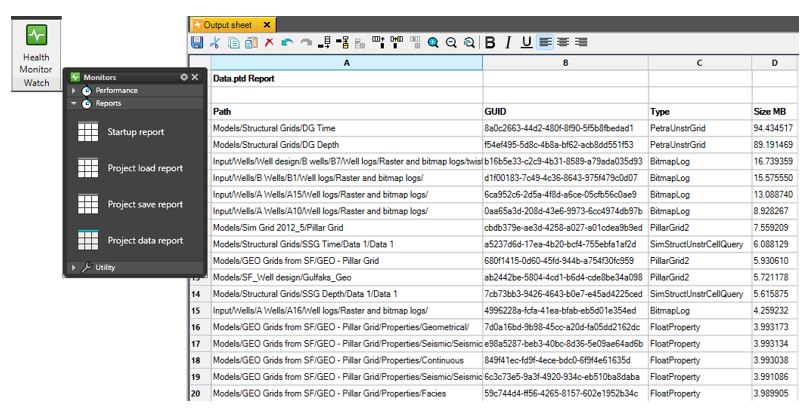Expand the Performance section
Image resolution: width=811 pixels, height=413 pixels.
tap(73, 90)
